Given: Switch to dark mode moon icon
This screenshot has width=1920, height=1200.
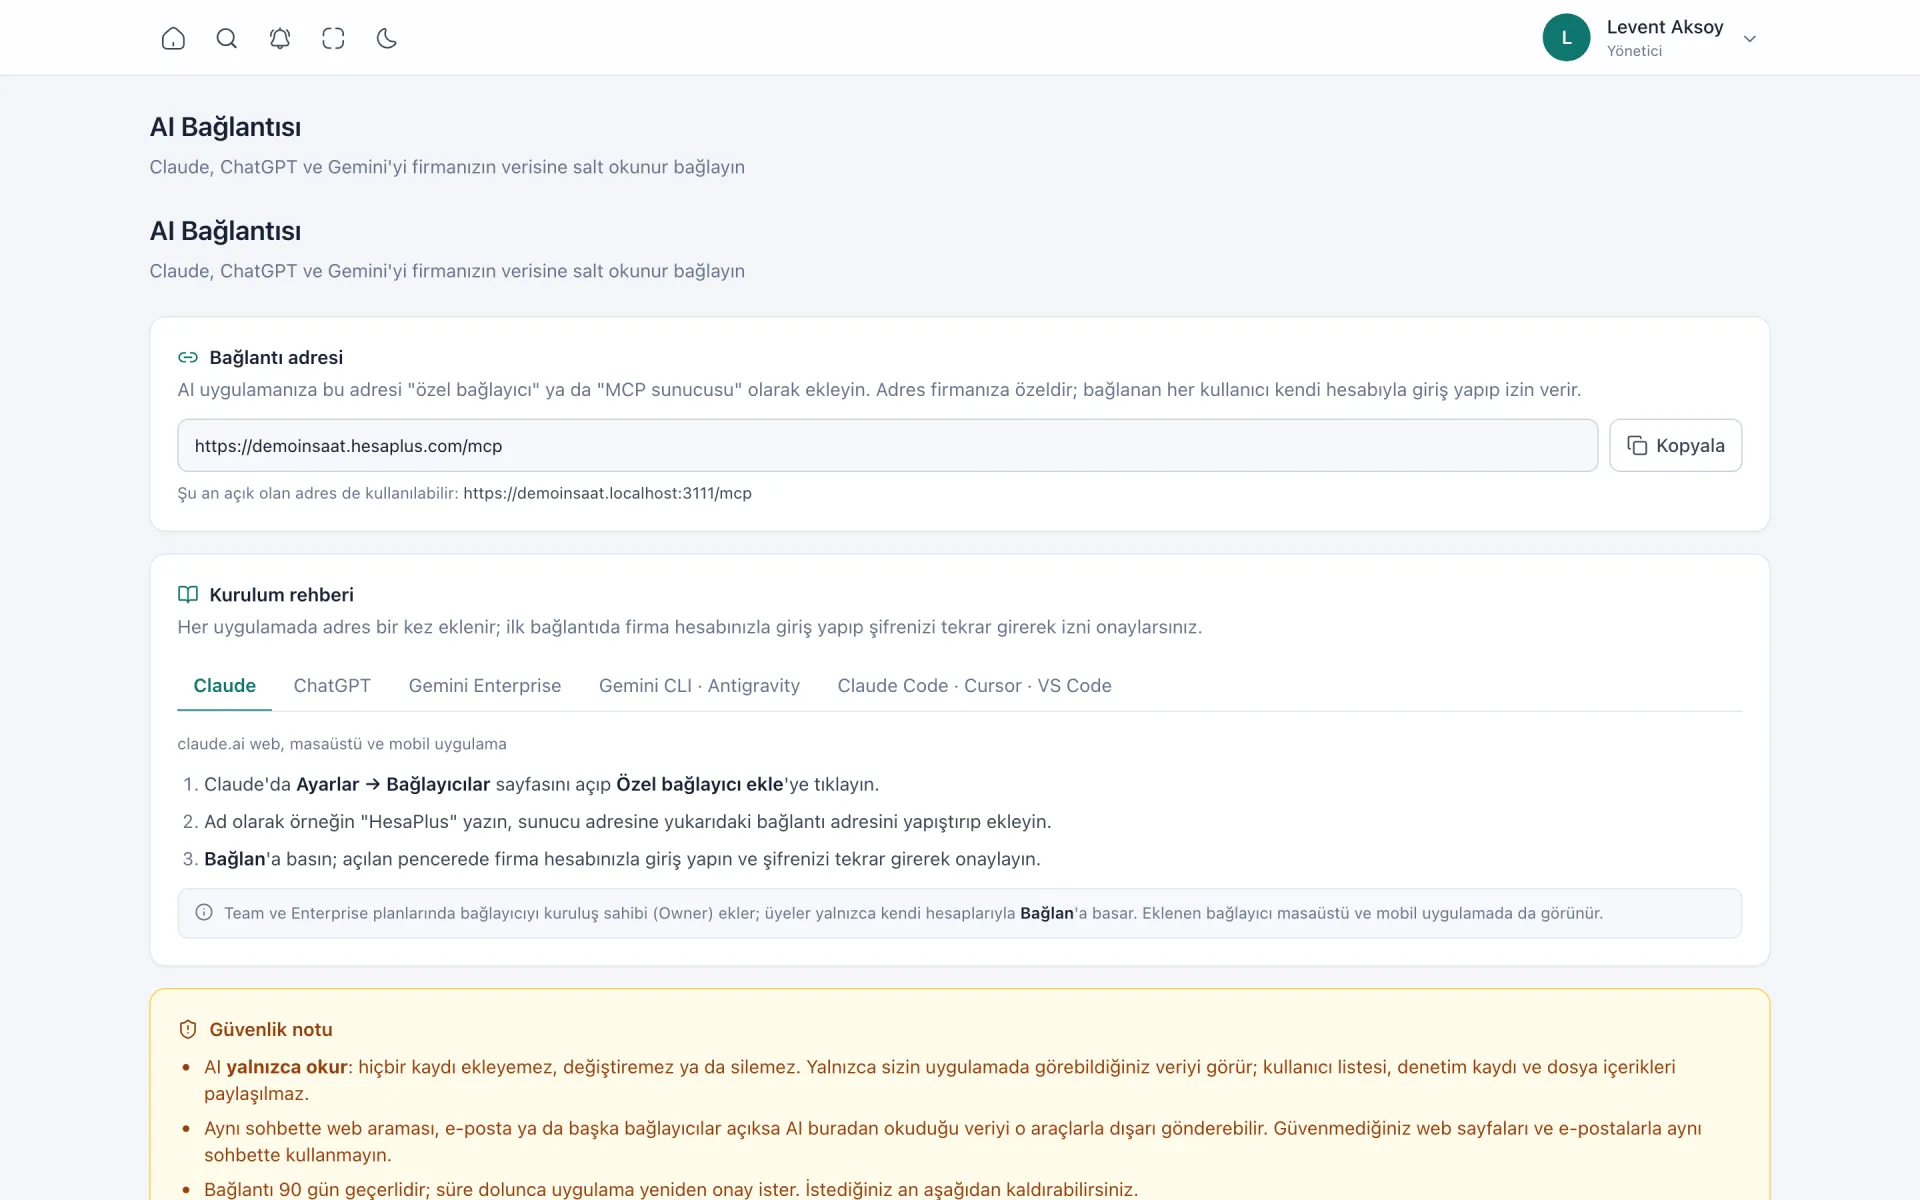Looking at the screenshot, I should tap(387, 38).
